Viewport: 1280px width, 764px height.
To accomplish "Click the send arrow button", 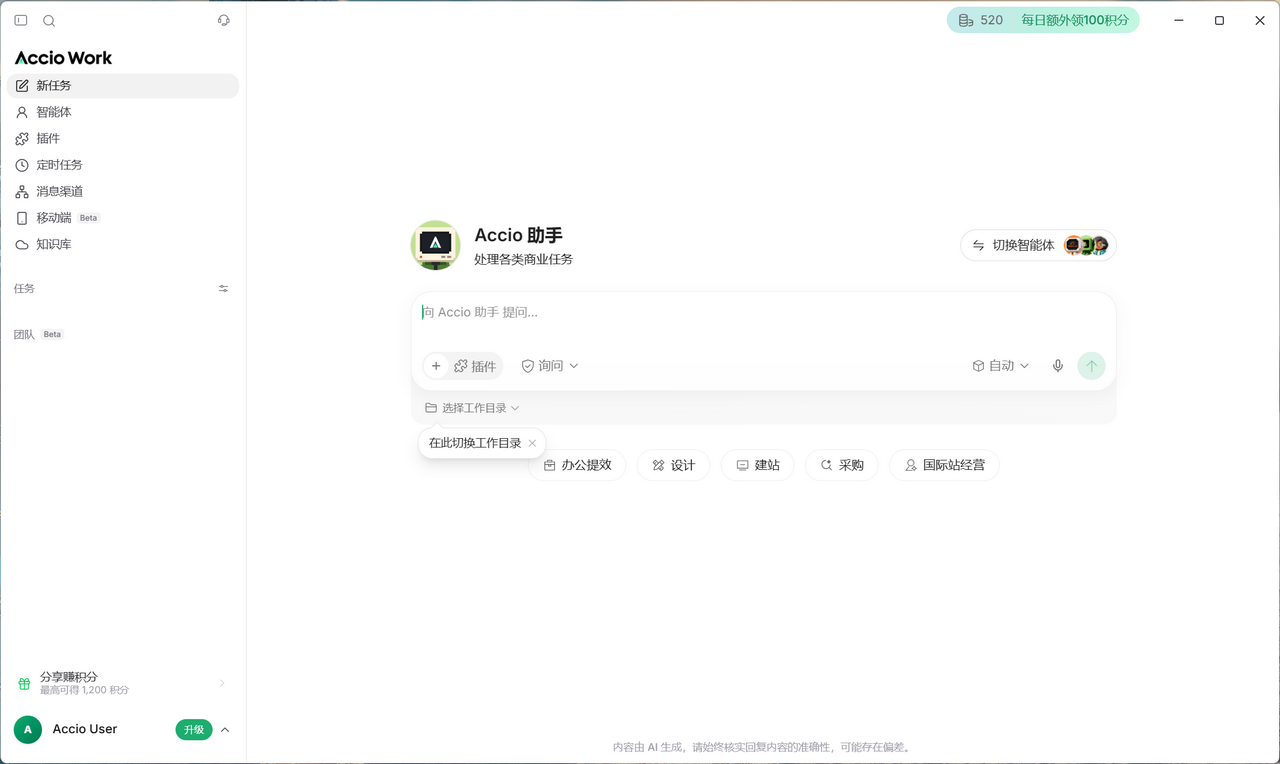I will pyautogui.click(x=1091, y=366).
